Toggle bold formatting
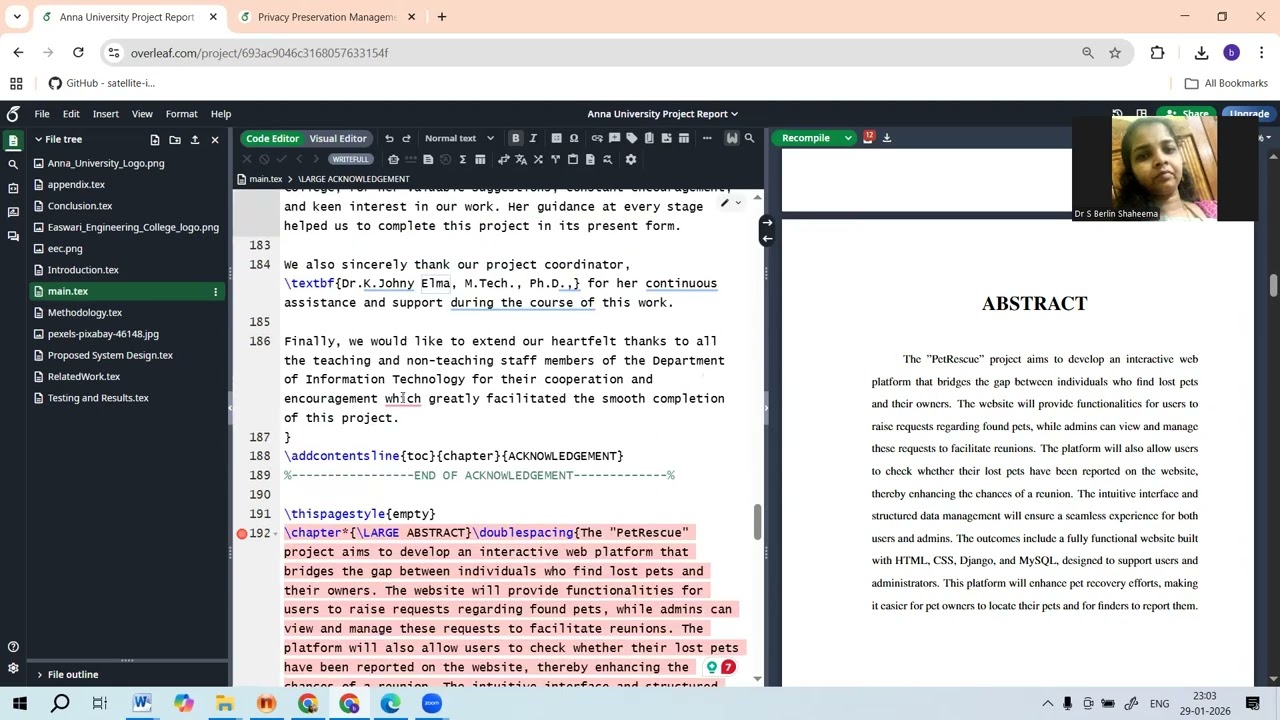Image resolution: width=1280 pixels, height=720 pixels. 515,138
